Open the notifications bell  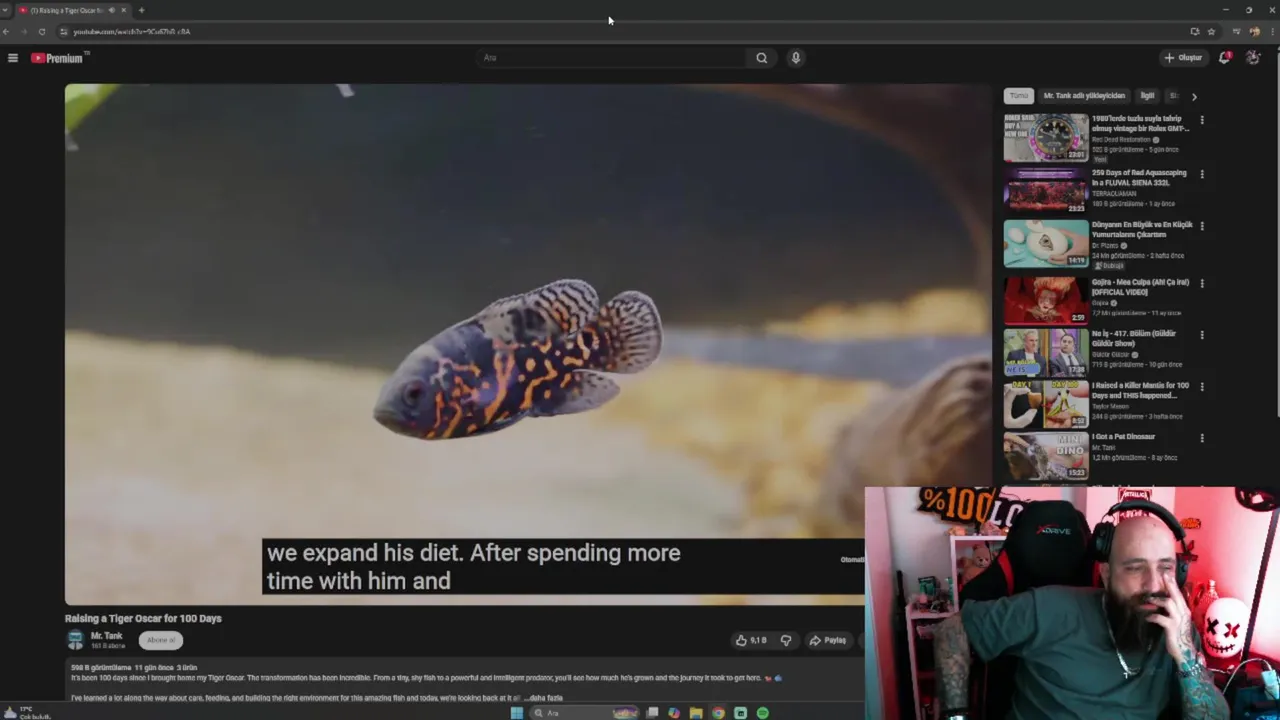coord(1225,58)
